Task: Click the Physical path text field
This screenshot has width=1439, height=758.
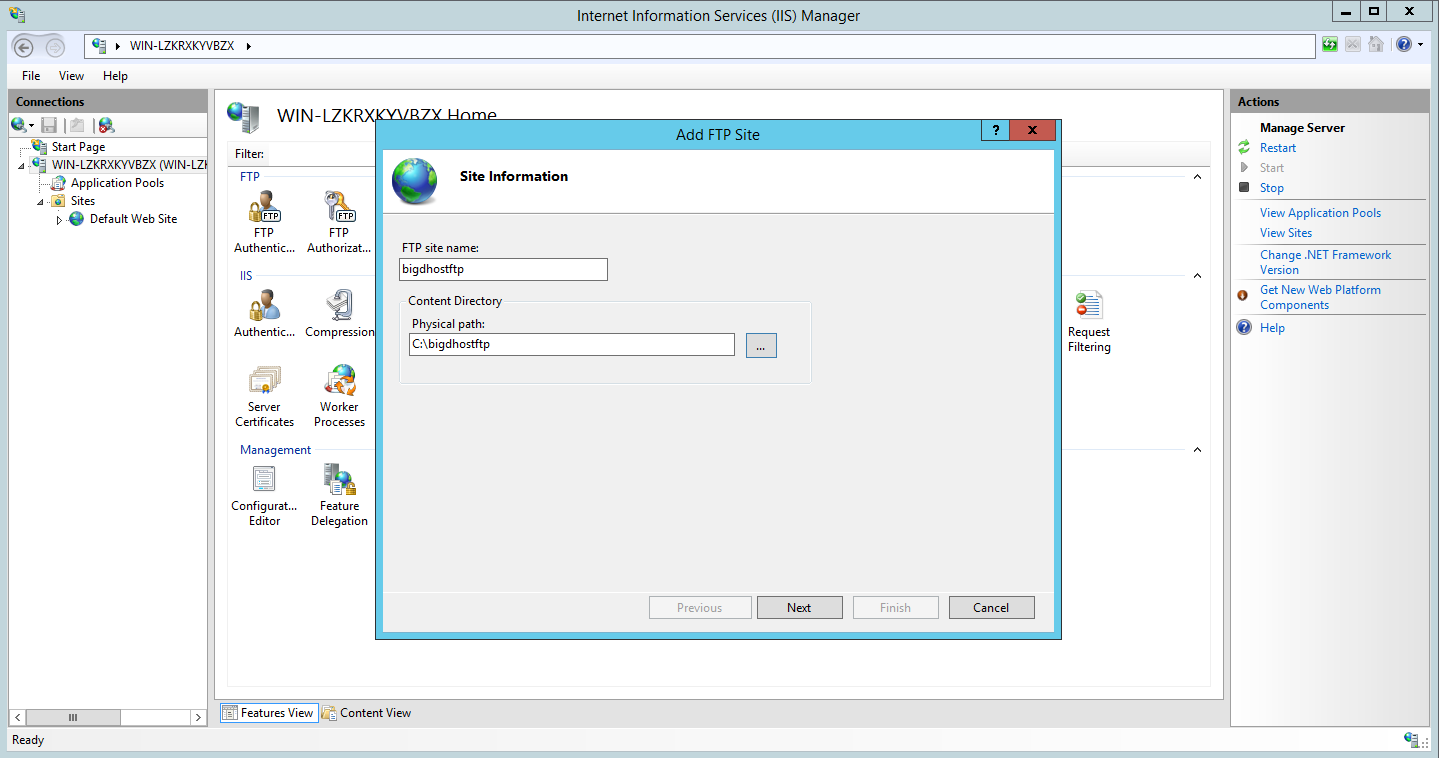Action: [x=572, y=344]
